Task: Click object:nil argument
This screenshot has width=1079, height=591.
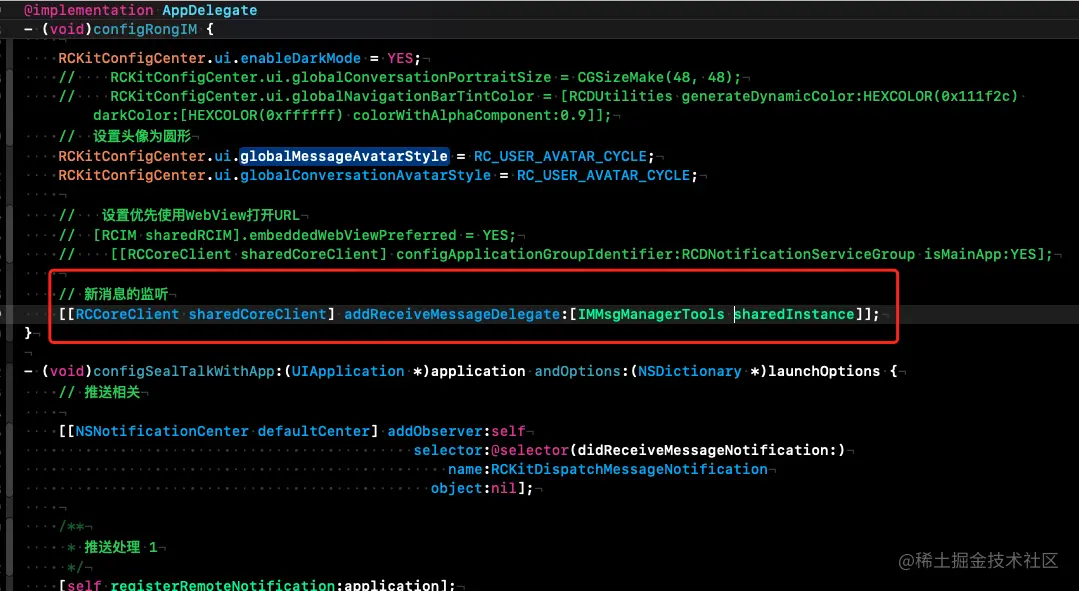Action: 473,488
